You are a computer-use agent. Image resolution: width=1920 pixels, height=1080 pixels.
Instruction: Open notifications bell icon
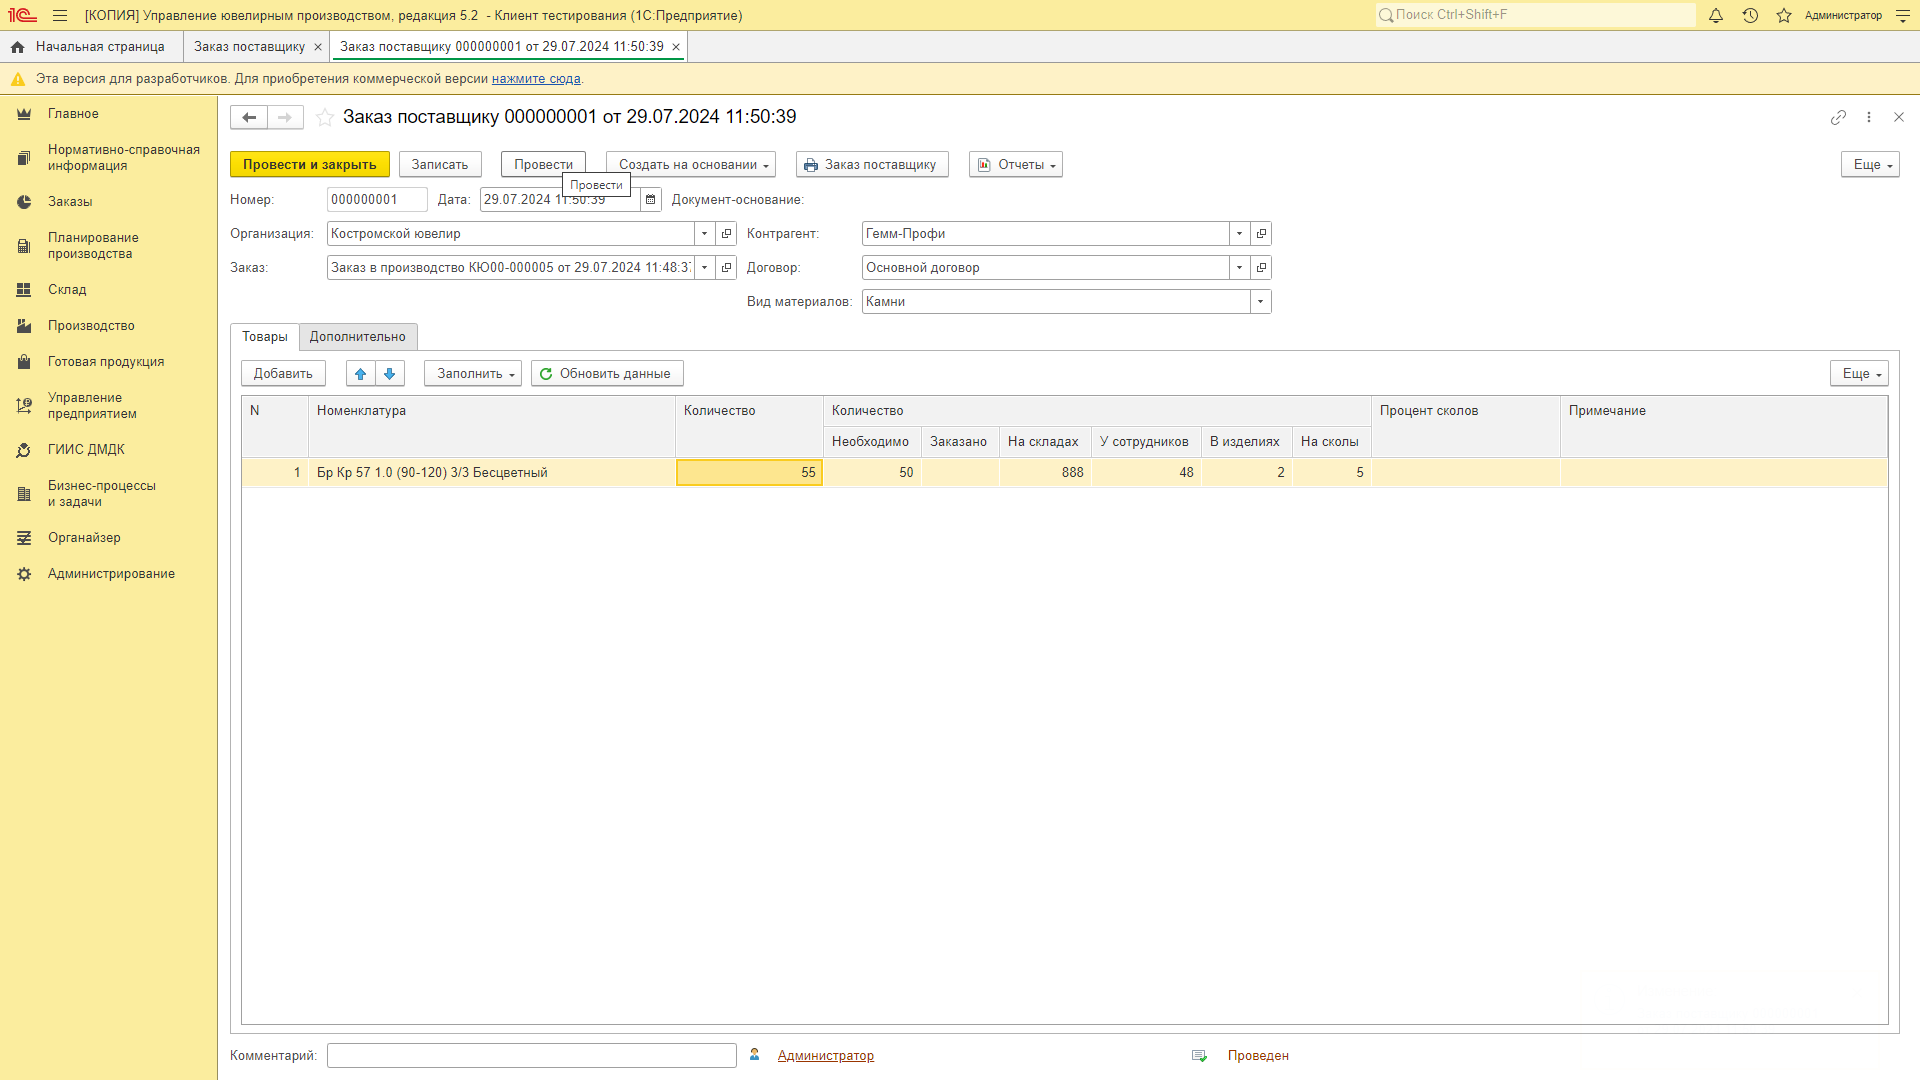(x=1716, y=15)
